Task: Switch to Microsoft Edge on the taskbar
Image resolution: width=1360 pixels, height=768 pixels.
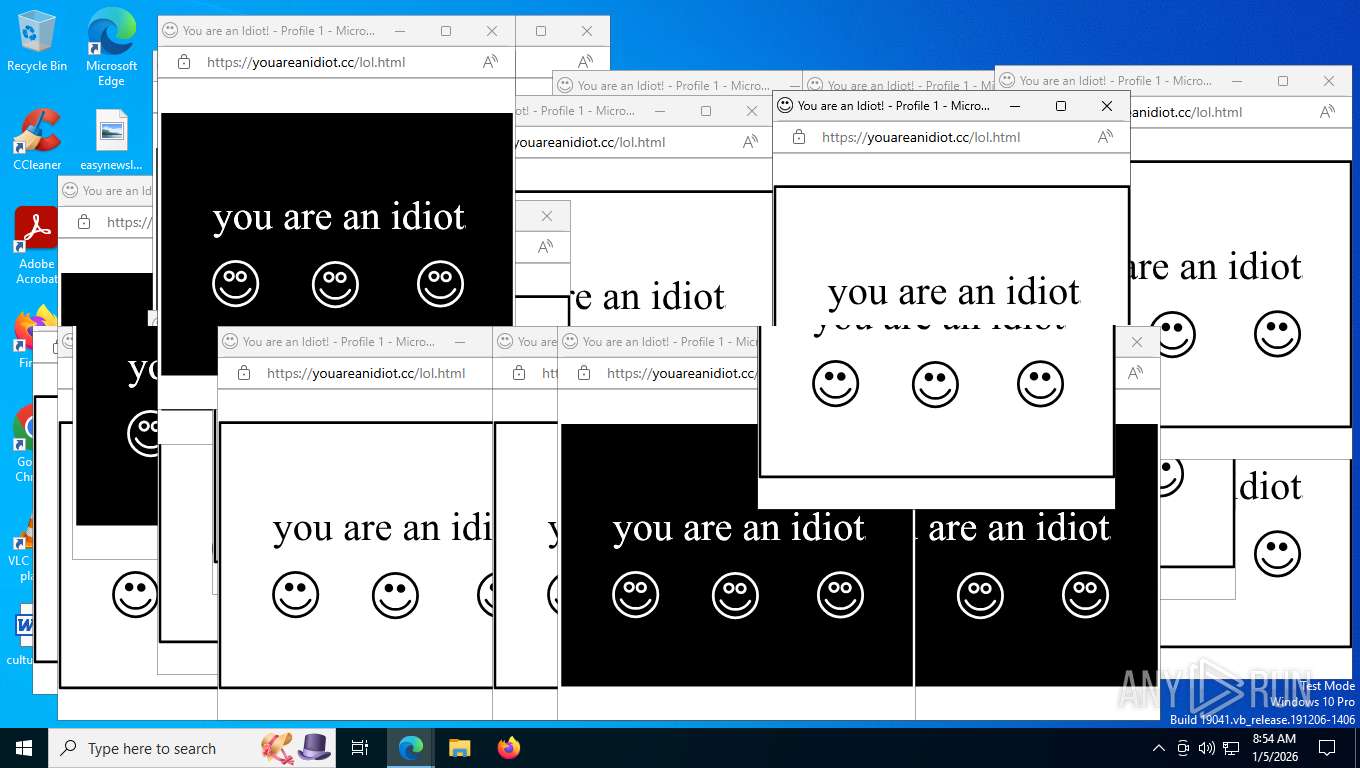Action: click(411, 748)
